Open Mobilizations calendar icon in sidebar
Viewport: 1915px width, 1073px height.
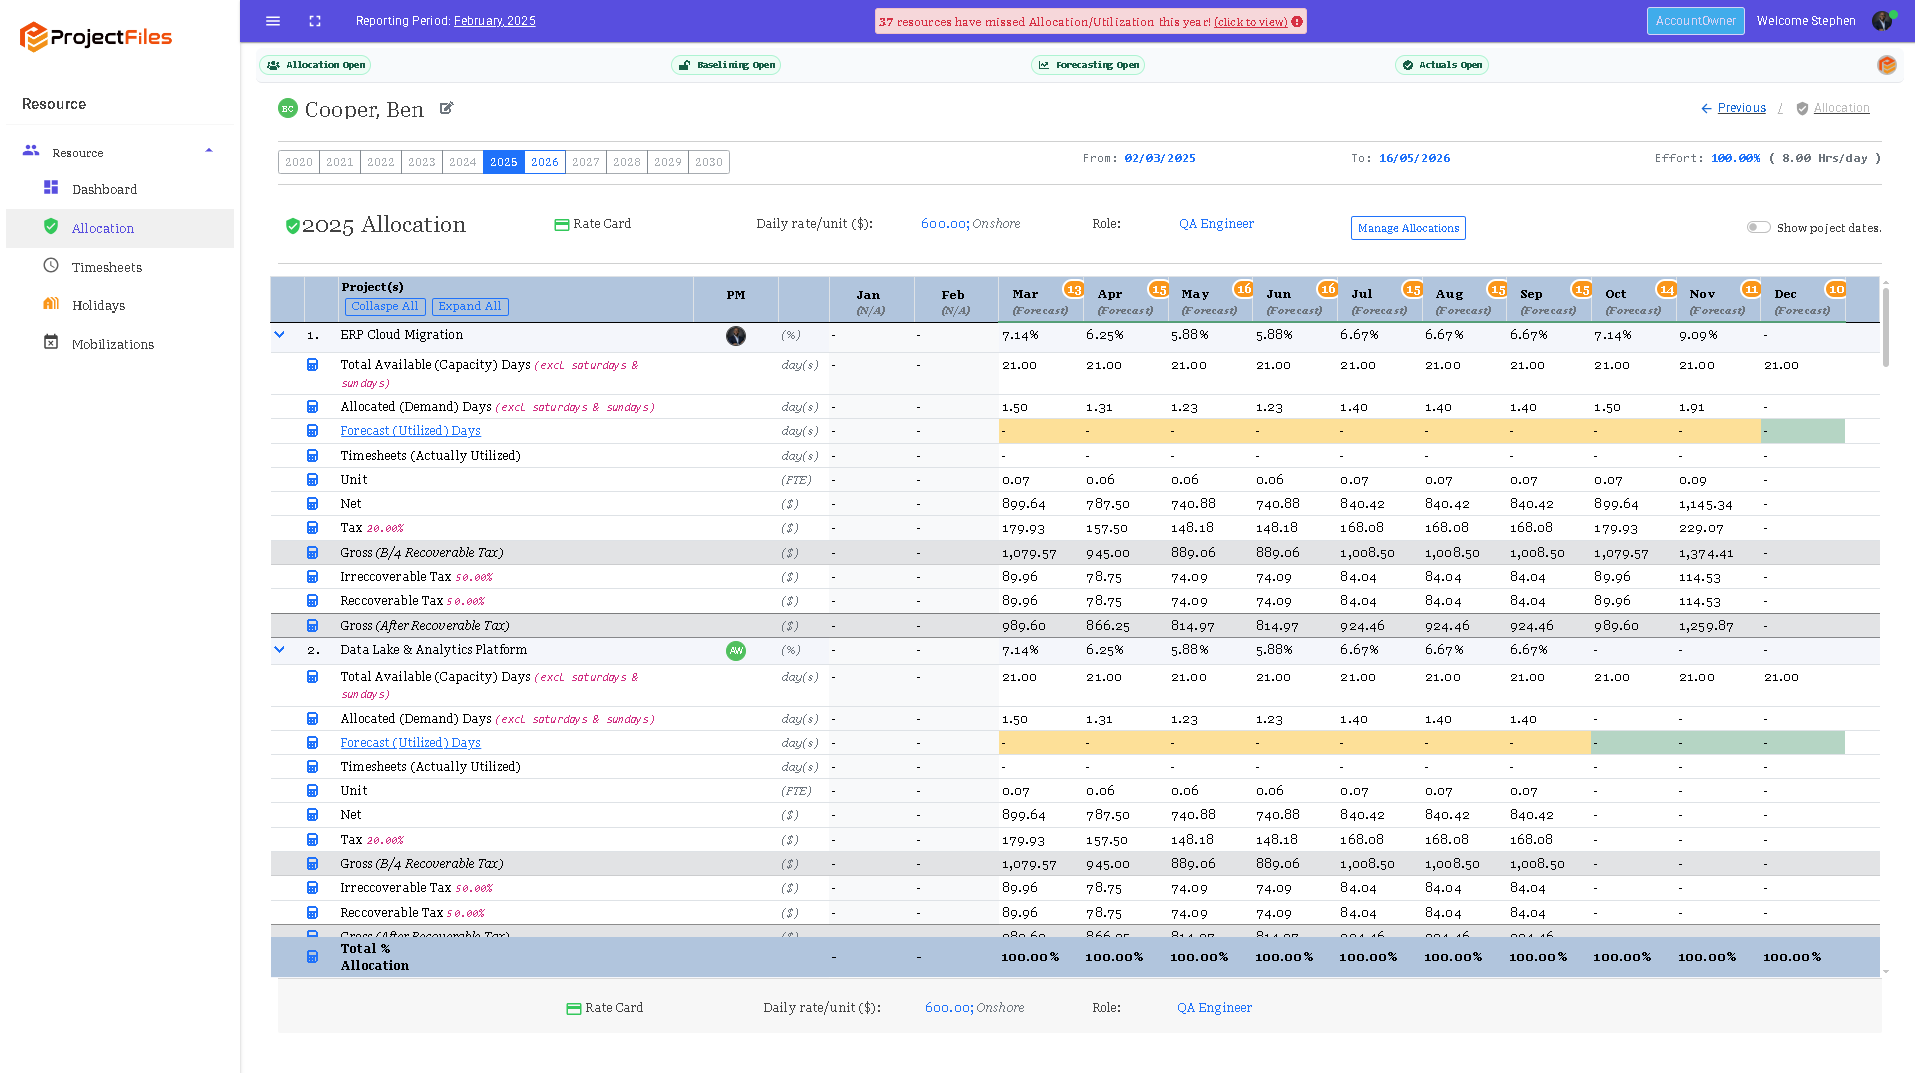pyautogui.click(x=51, y=342)
